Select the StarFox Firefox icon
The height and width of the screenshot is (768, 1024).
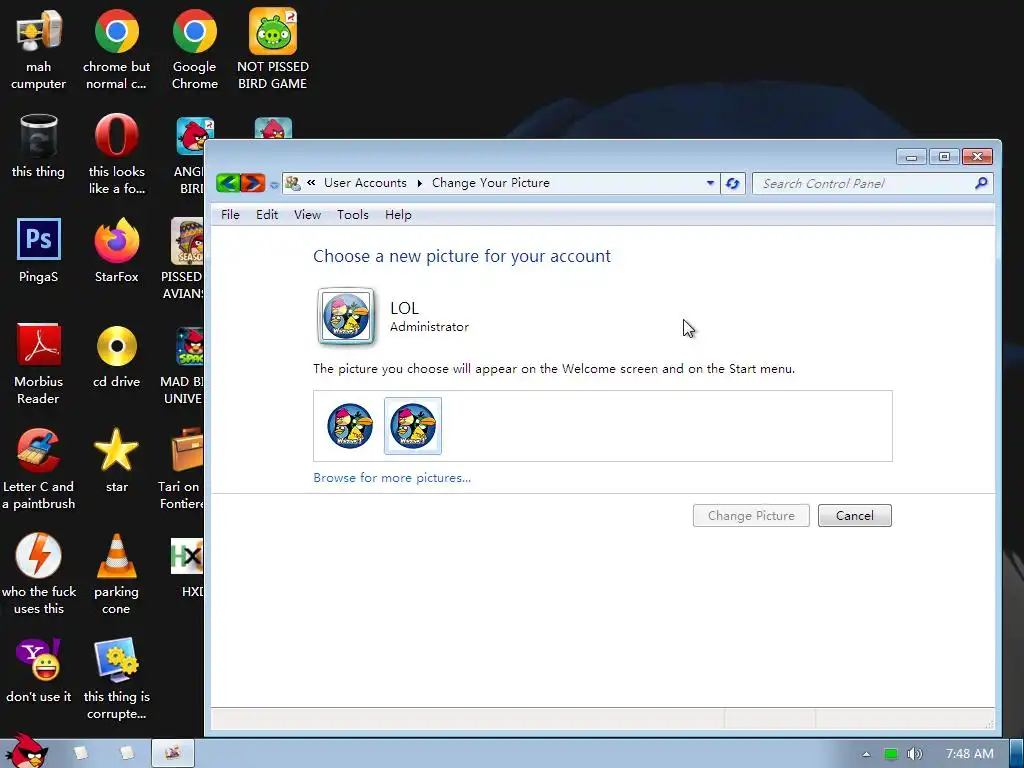(x=116, y=251)
